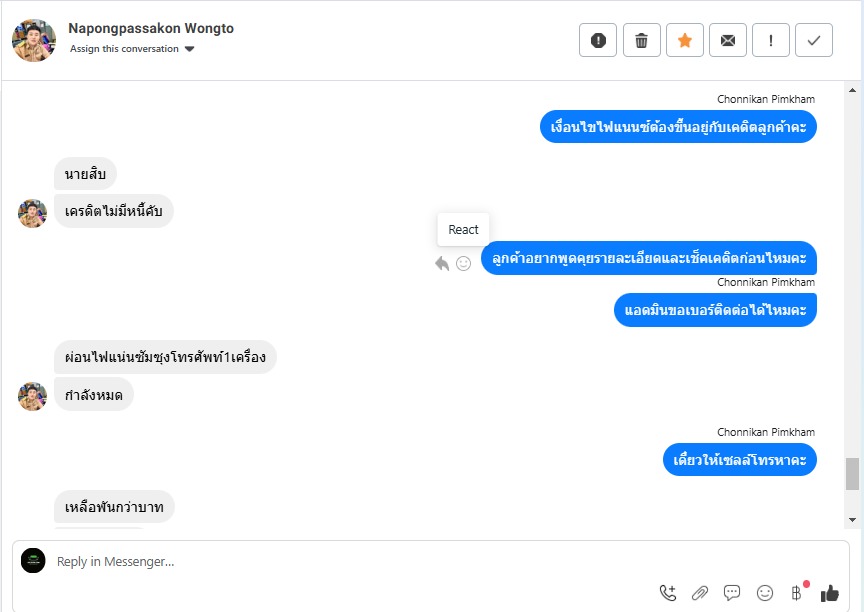Start a call with phone plus icon

(668, 593)
